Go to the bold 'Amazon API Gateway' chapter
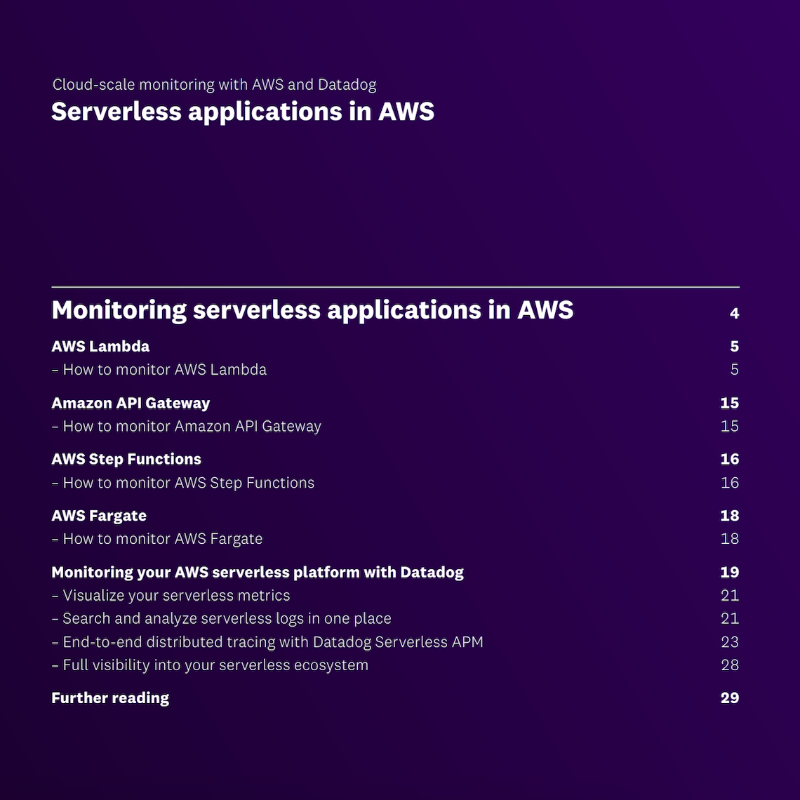 pos(131,403)
